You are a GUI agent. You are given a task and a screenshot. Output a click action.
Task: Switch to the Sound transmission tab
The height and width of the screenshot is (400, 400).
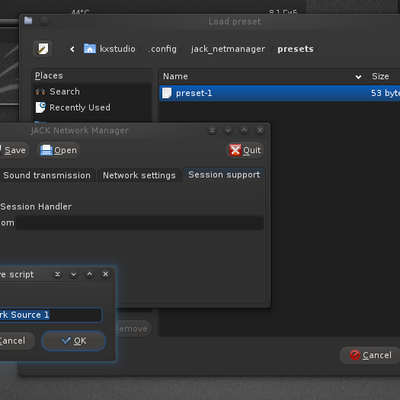[x=47, y=175]
